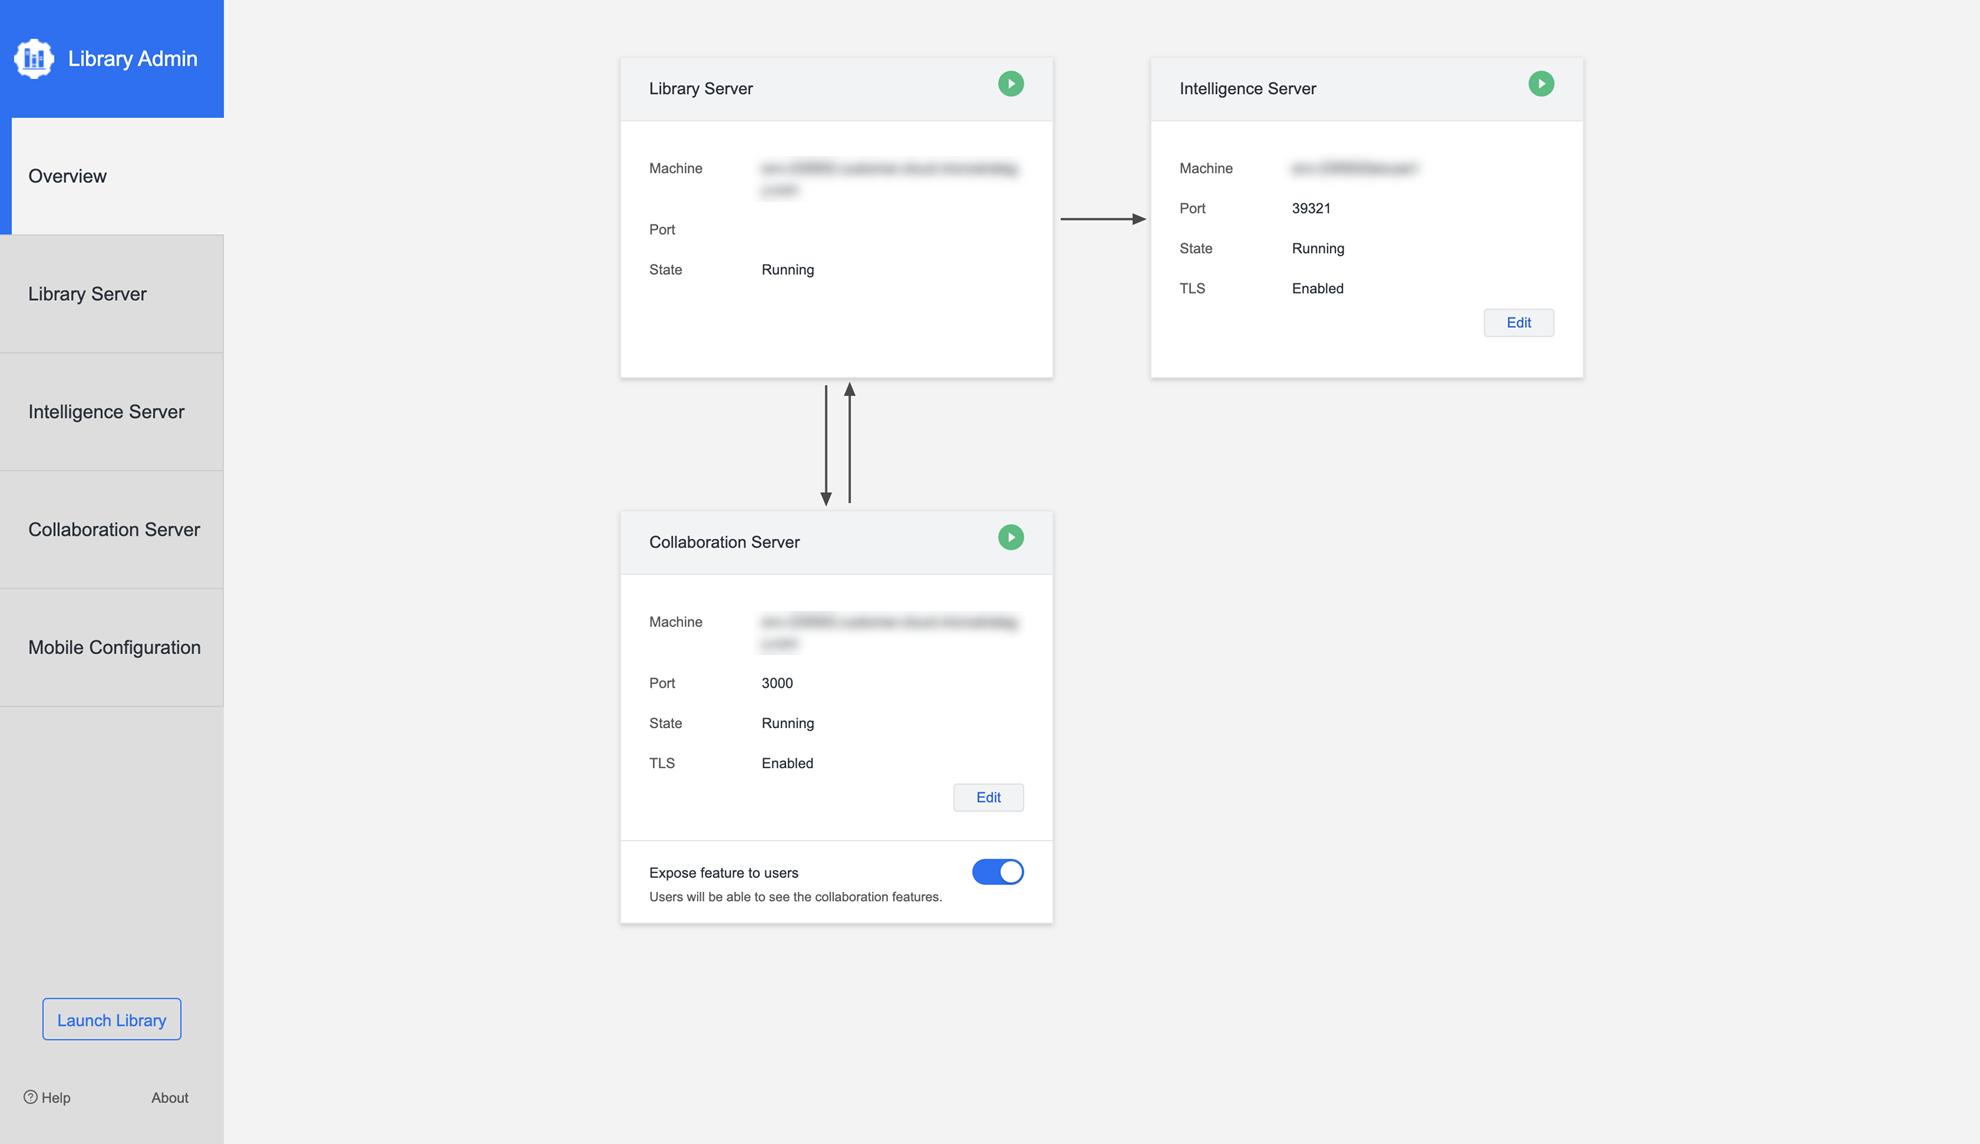Edit the Intelligence Server settings
This screenshot has width=1980, height=1144.
click(1518, 323)
